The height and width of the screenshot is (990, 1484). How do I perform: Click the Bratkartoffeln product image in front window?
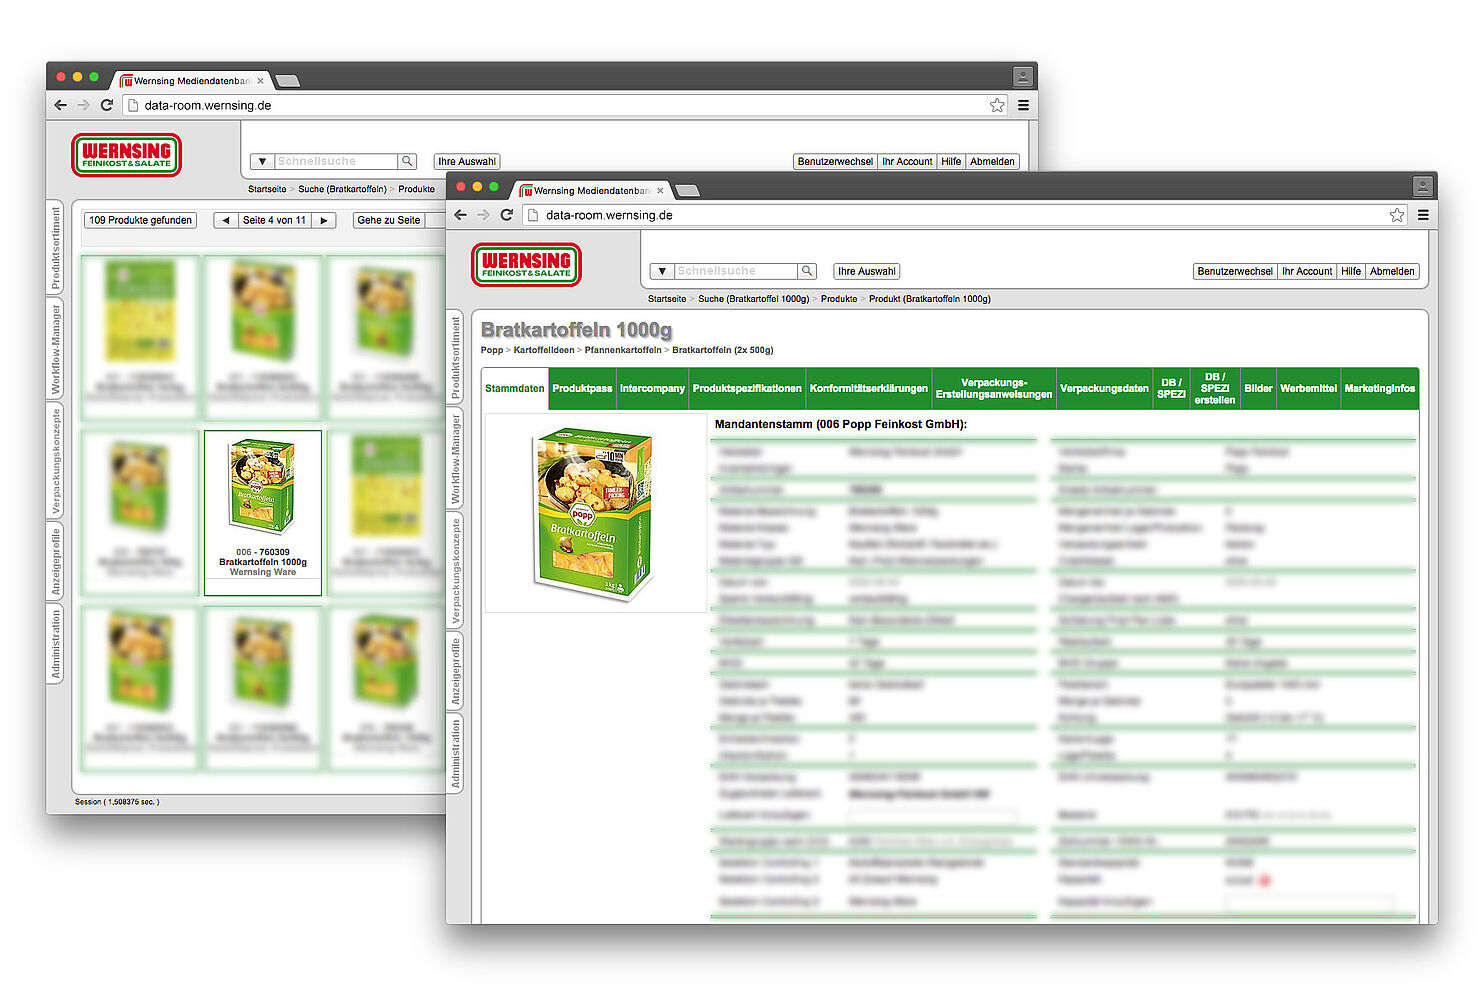tap(595, 513)
